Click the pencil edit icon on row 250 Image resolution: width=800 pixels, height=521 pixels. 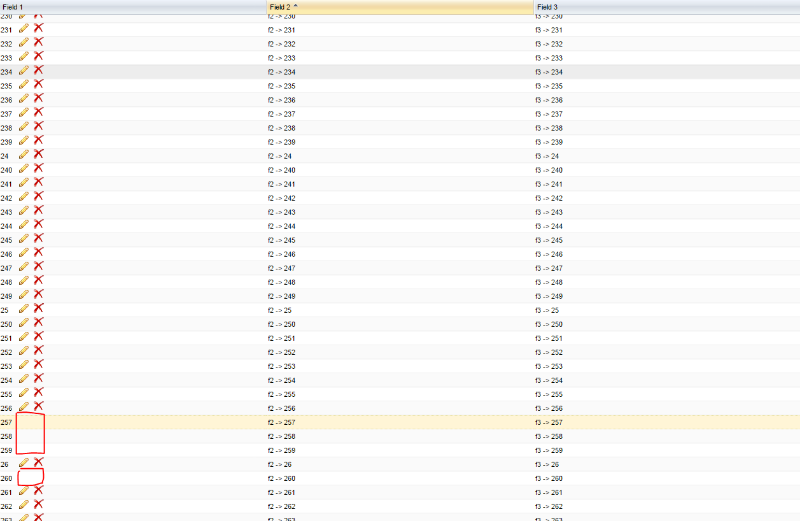click(24, 323)
